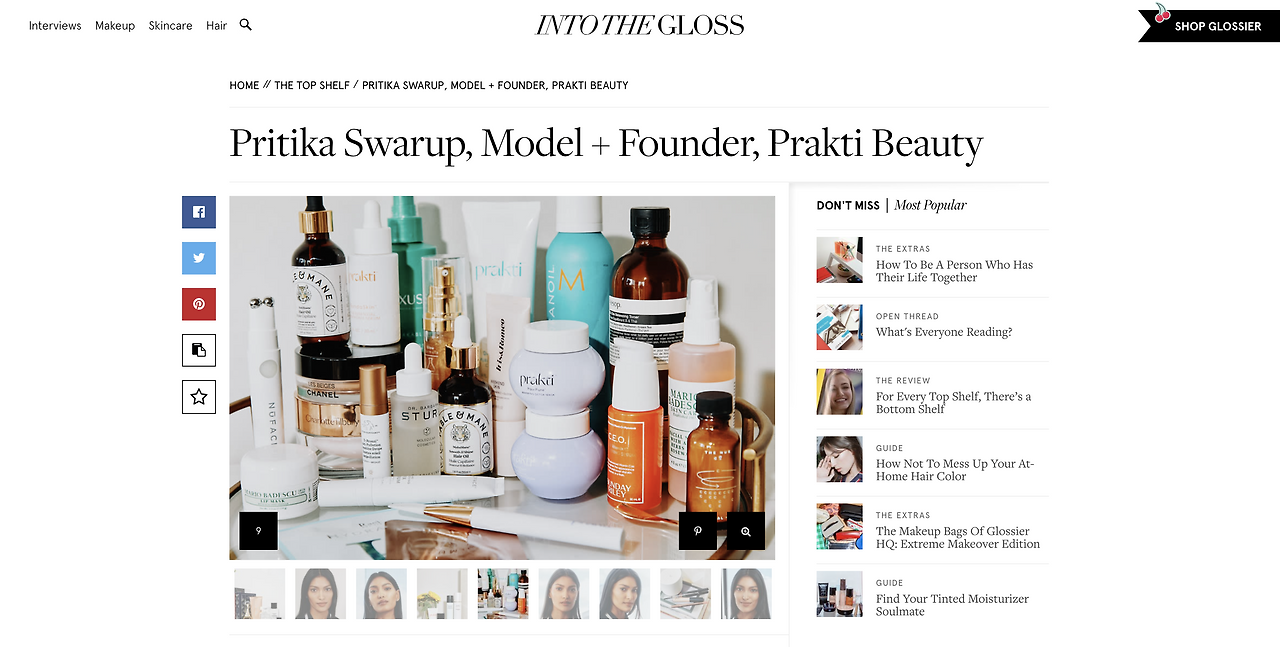
Task: Pin article with red Pinterest button
Action: tap(199, 304)
